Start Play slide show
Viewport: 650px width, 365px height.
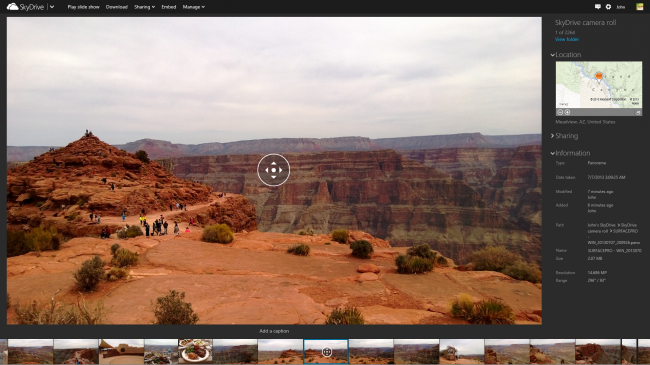(83, 7)
